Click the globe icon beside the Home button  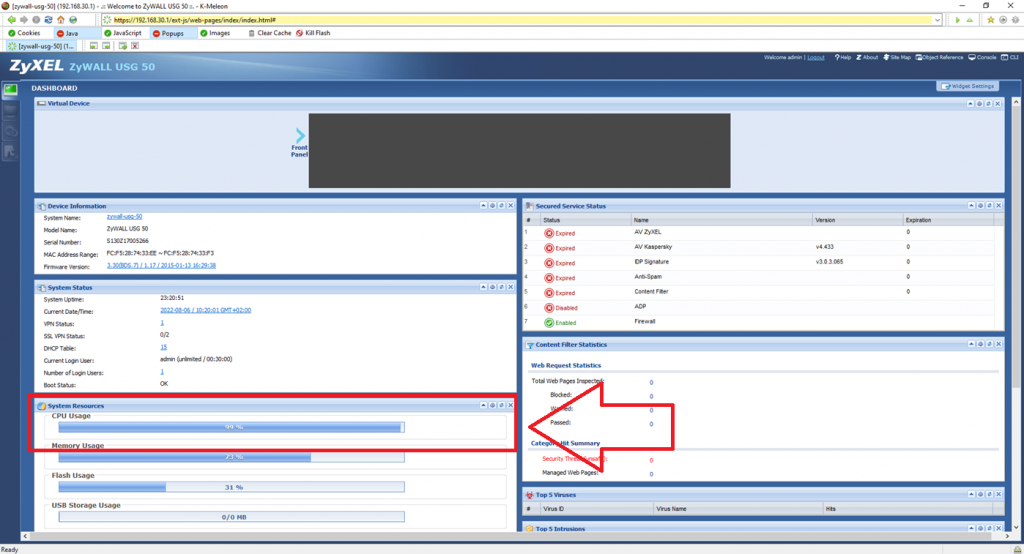(73, 20)
